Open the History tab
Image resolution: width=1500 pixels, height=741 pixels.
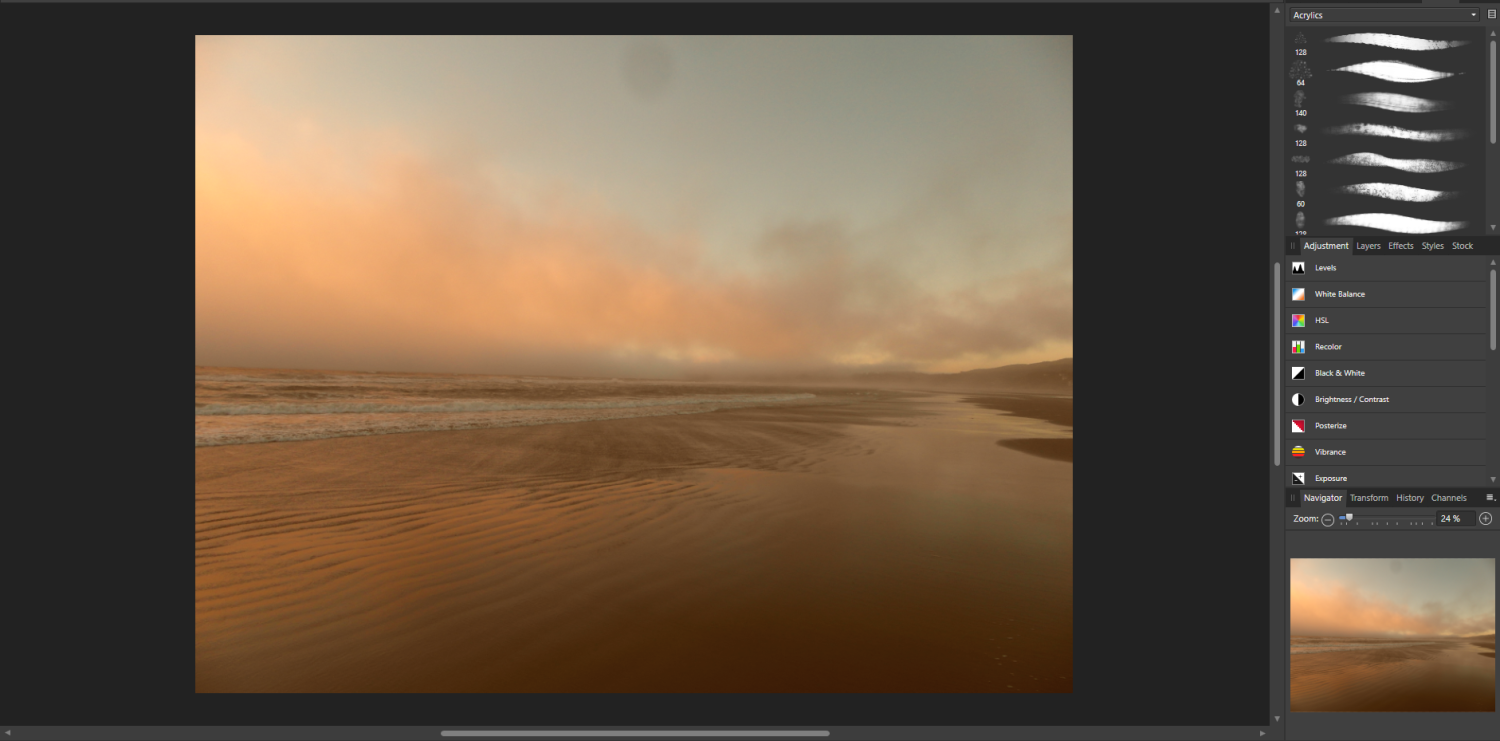pos(1410,498)
